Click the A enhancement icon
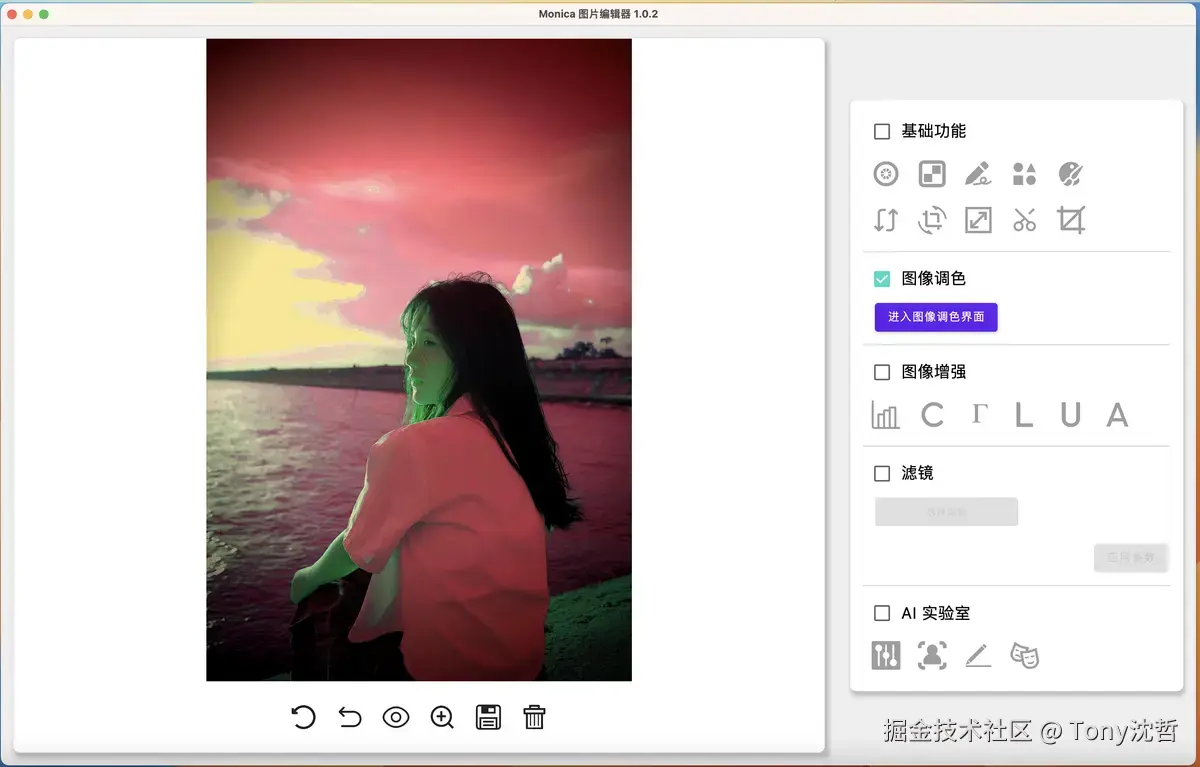This screenshot has width=1200, height=767. [1117, 415]
